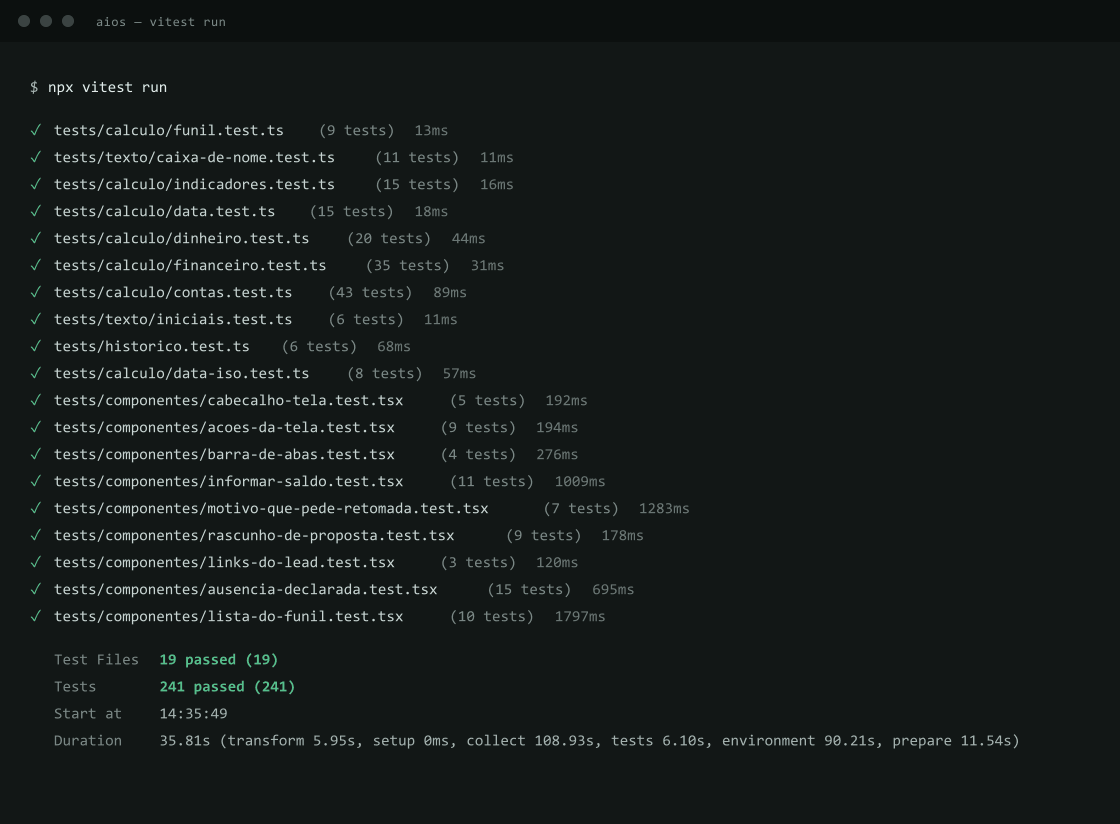The width and height of the screenshot is (1120, 824).
Task: Click the '241 passed (241)' tests summary
Action: tap(227, 686)
